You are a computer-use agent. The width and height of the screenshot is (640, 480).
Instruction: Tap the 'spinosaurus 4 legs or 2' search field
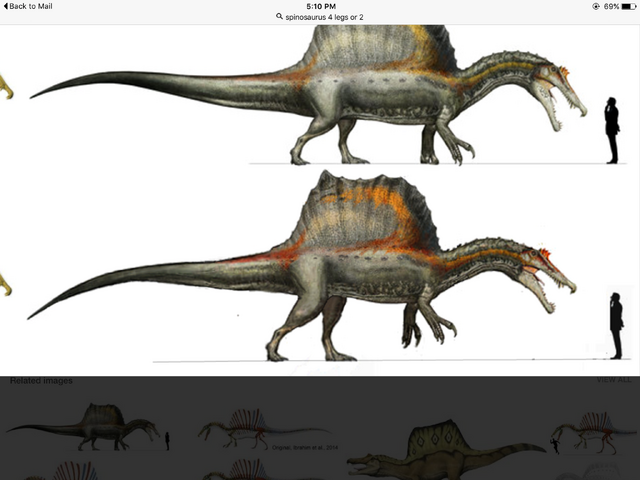click(x=320, y=17)
